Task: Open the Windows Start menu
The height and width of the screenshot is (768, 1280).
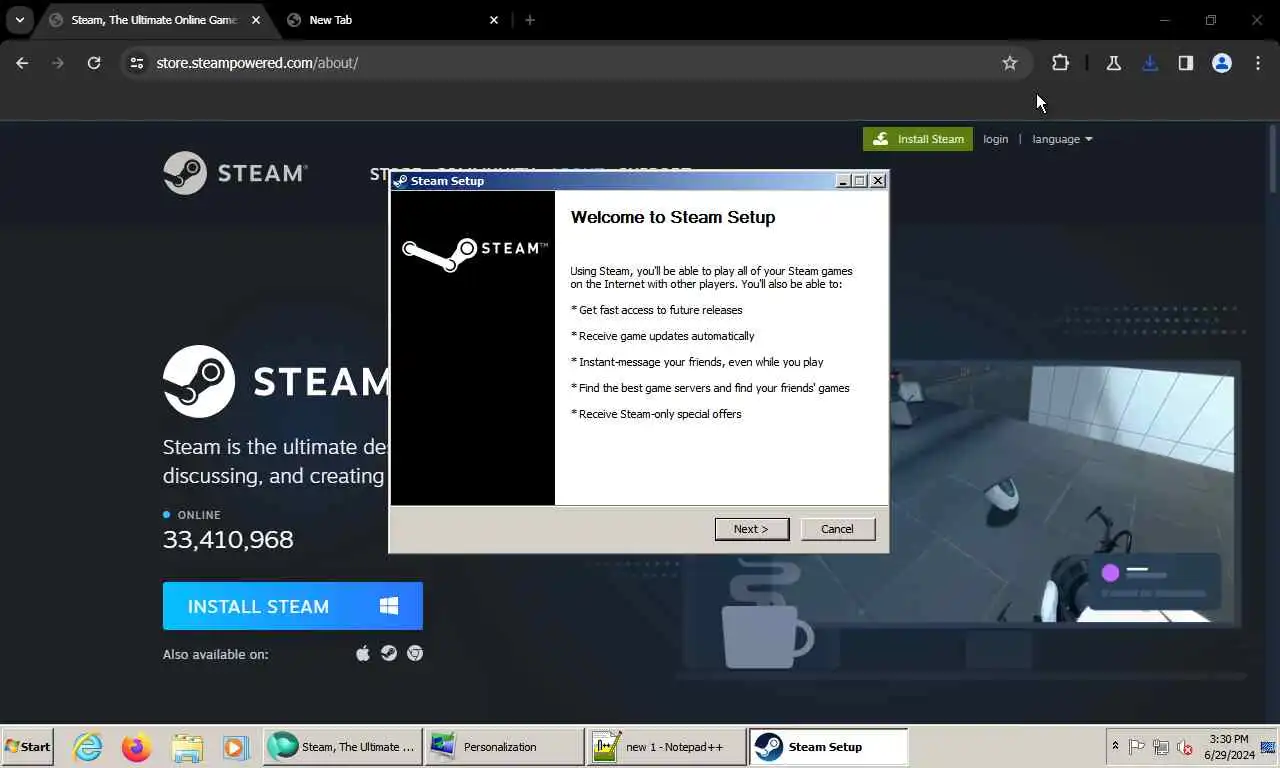Action: coord(27,747)
